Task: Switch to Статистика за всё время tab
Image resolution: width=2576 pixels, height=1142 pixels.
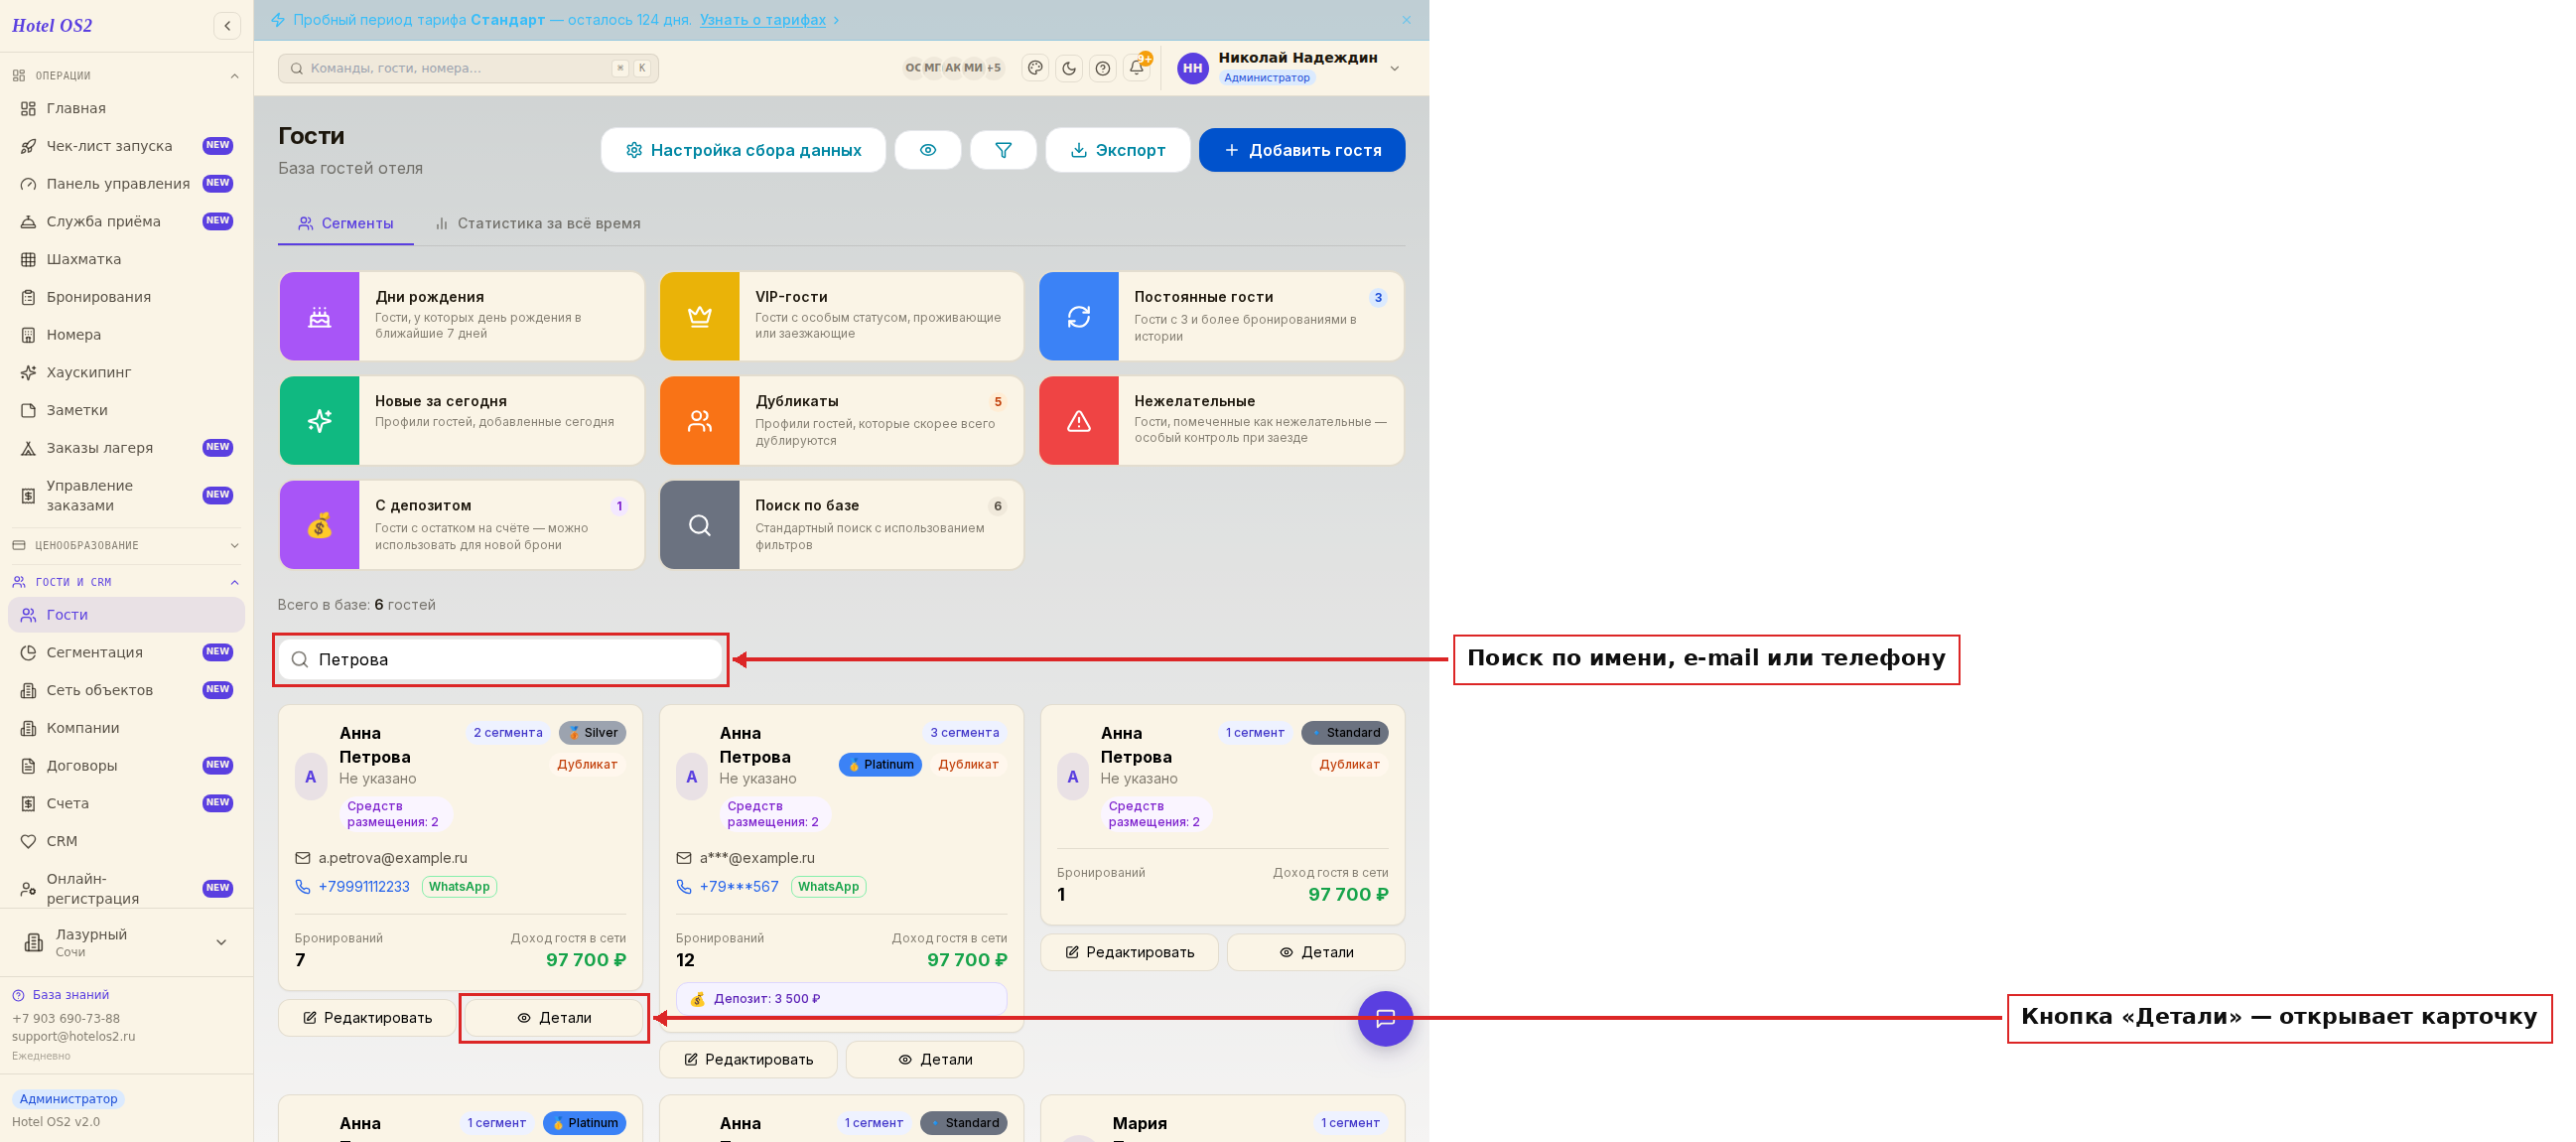Action: pyautogui.click(x=538, y=224)
